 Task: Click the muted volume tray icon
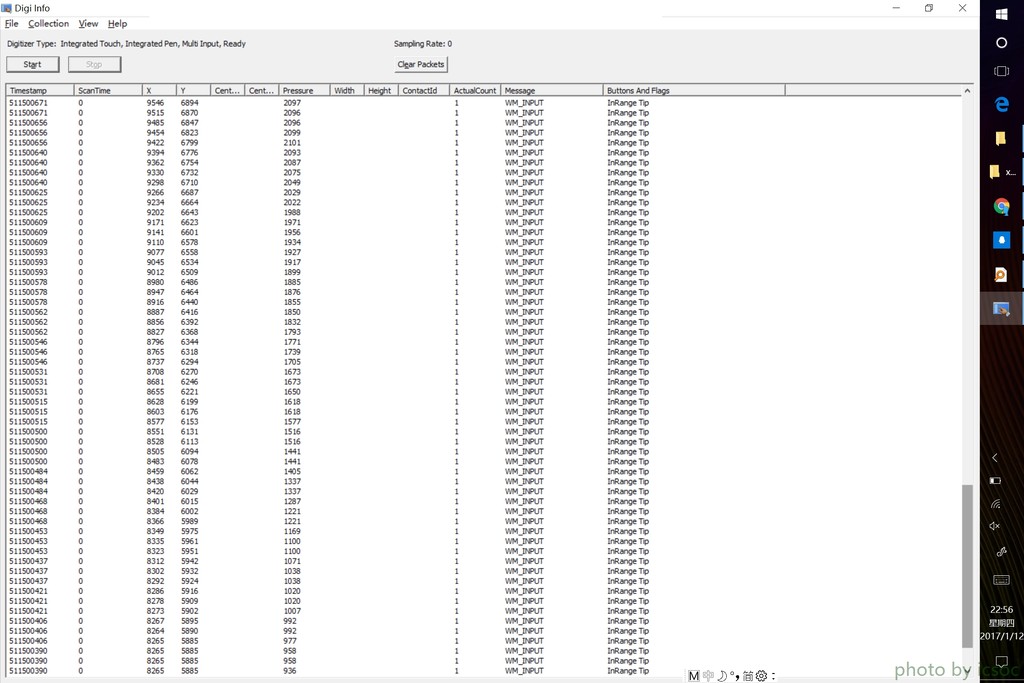[x=995, y=526]
